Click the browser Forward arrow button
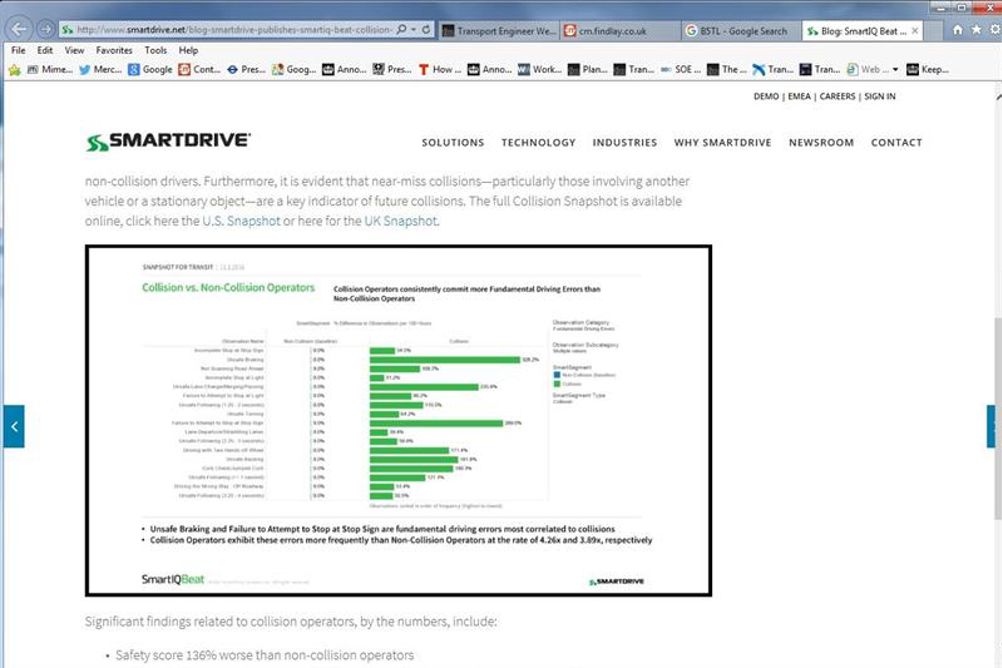 45,29
